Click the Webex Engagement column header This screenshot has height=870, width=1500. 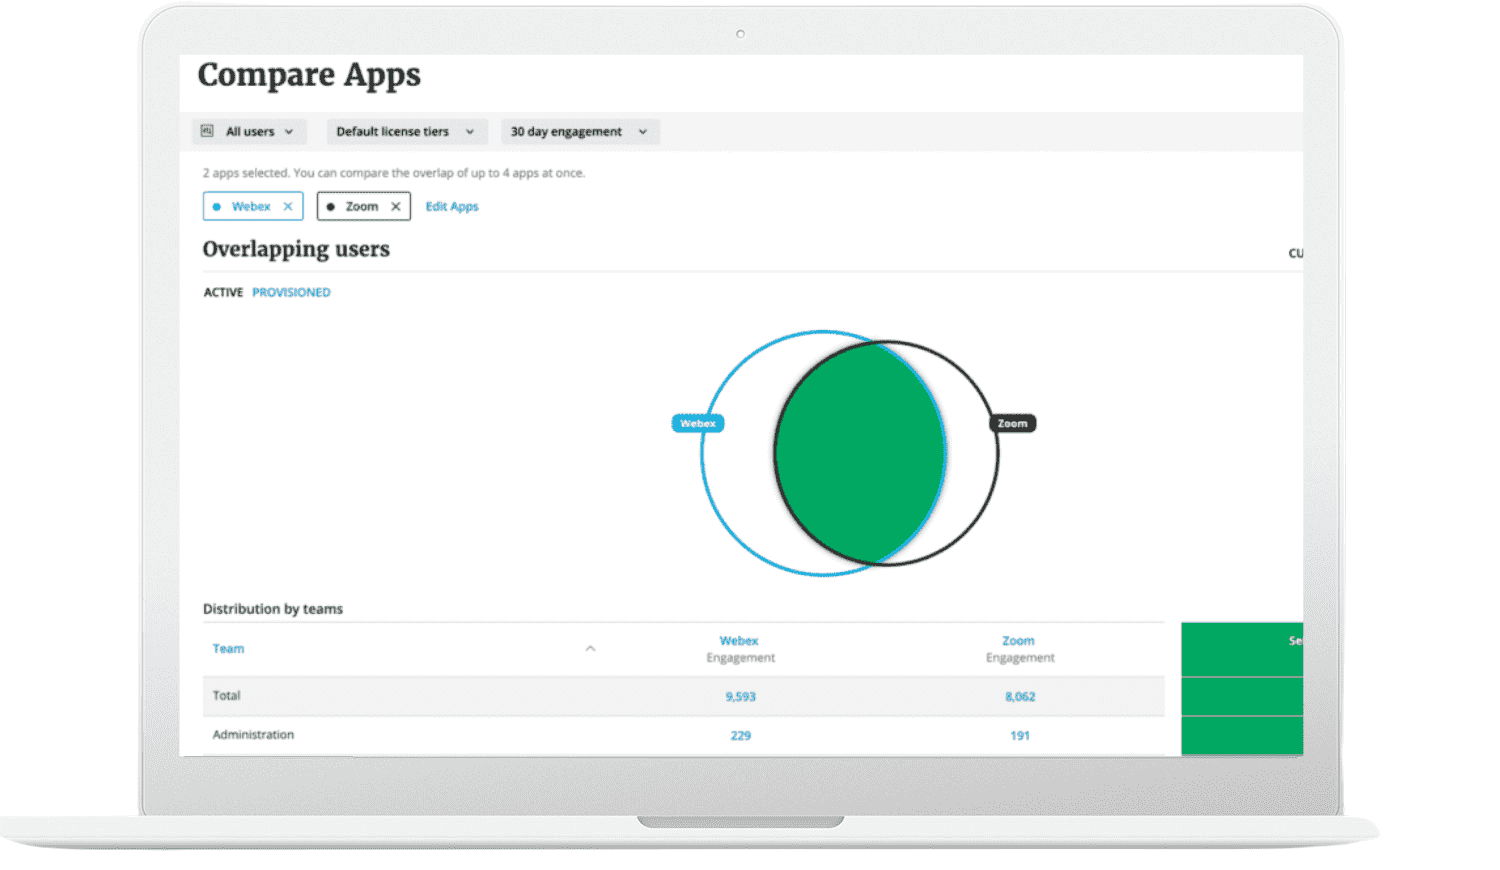point(740,649)
